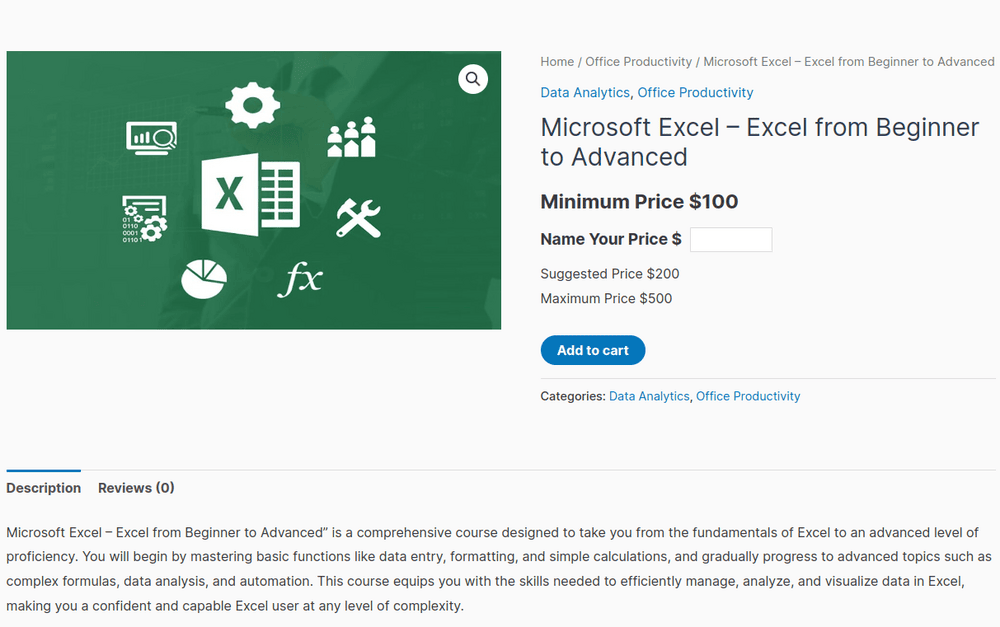
Task: Open Data Analytics link above the title
Action: pyautogui.click(x=585, y=93)
